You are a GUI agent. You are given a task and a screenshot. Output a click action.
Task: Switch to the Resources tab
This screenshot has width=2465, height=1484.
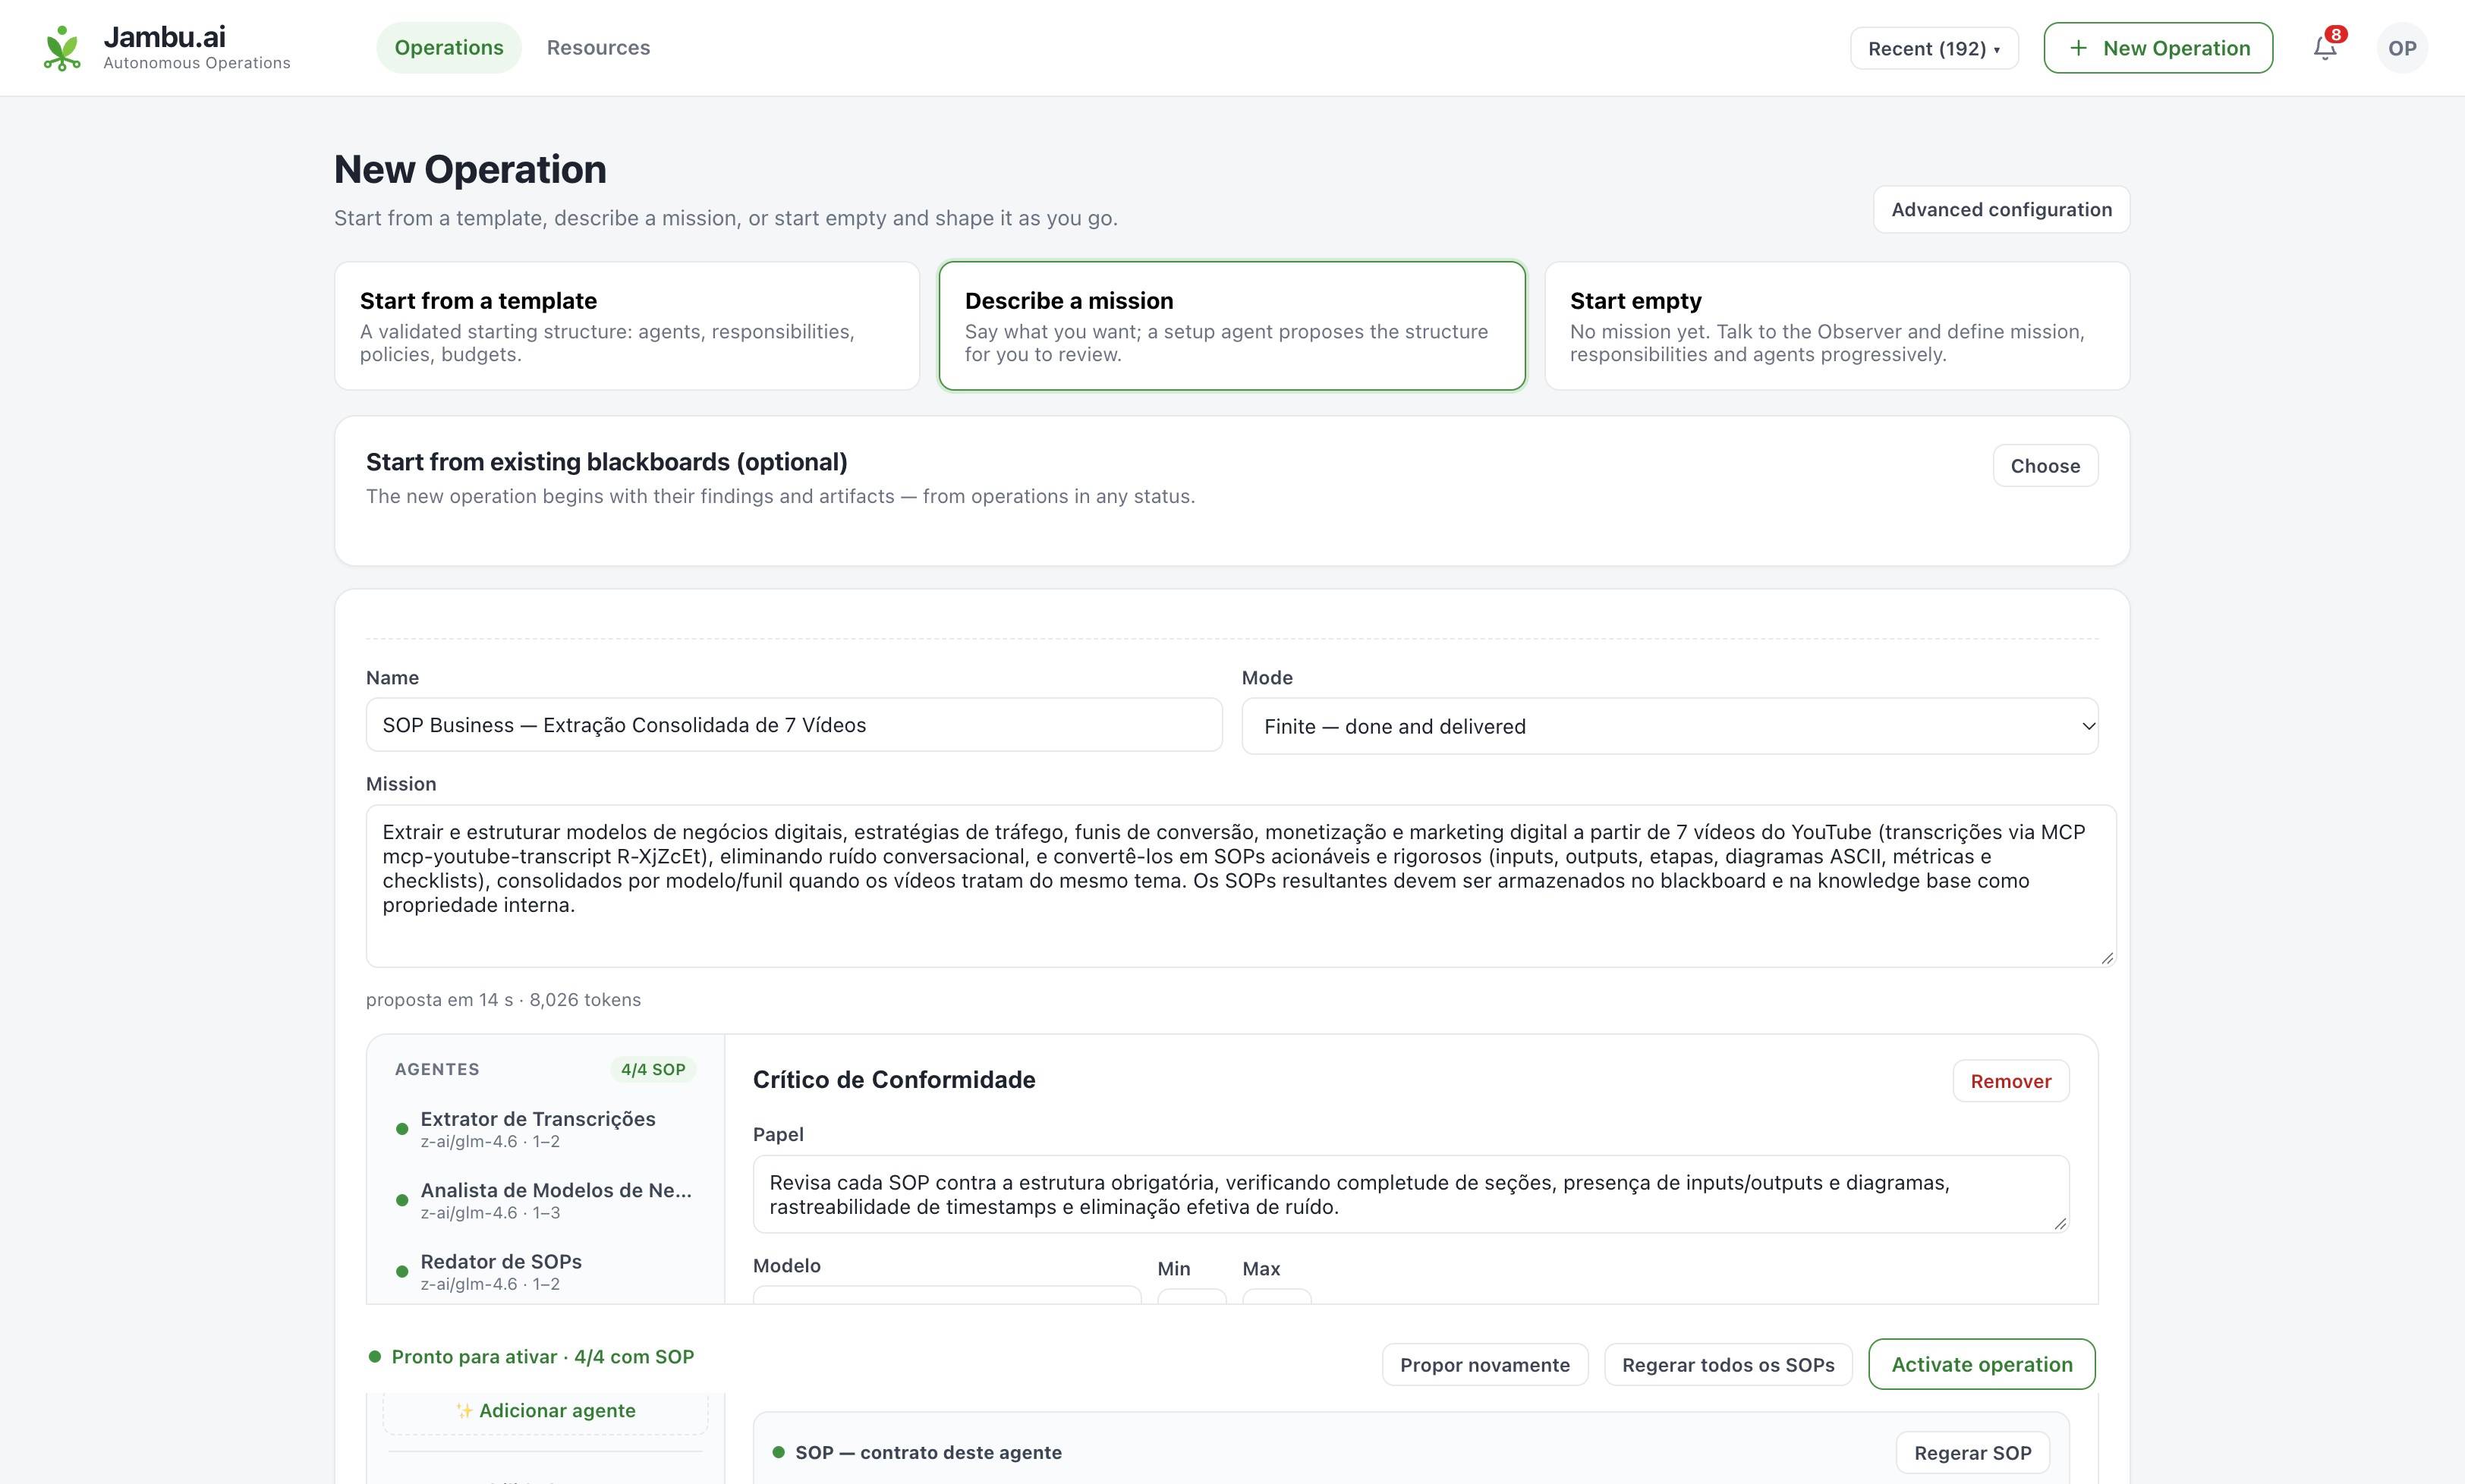598,48
